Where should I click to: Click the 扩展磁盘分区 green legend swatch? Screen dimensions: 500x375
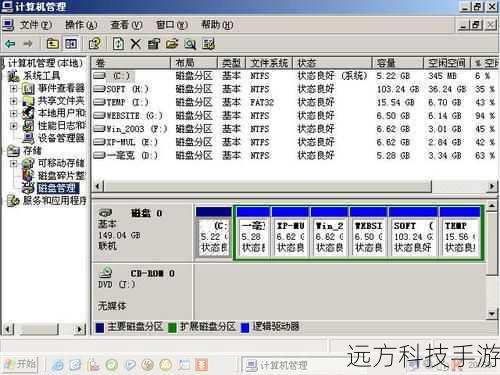tap(172, 327)
